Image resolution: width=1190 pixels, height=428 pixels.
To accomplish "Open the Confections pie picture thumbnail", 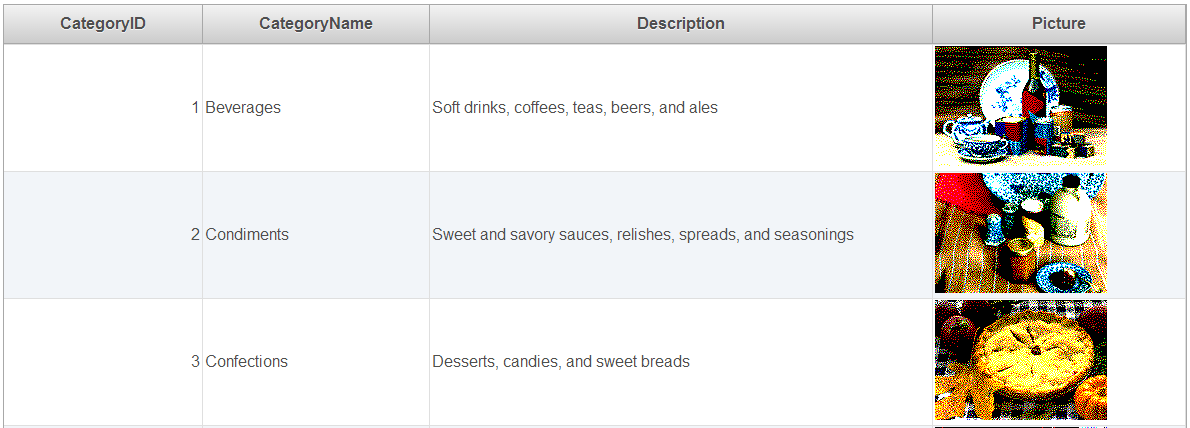I will [1021, 360].
